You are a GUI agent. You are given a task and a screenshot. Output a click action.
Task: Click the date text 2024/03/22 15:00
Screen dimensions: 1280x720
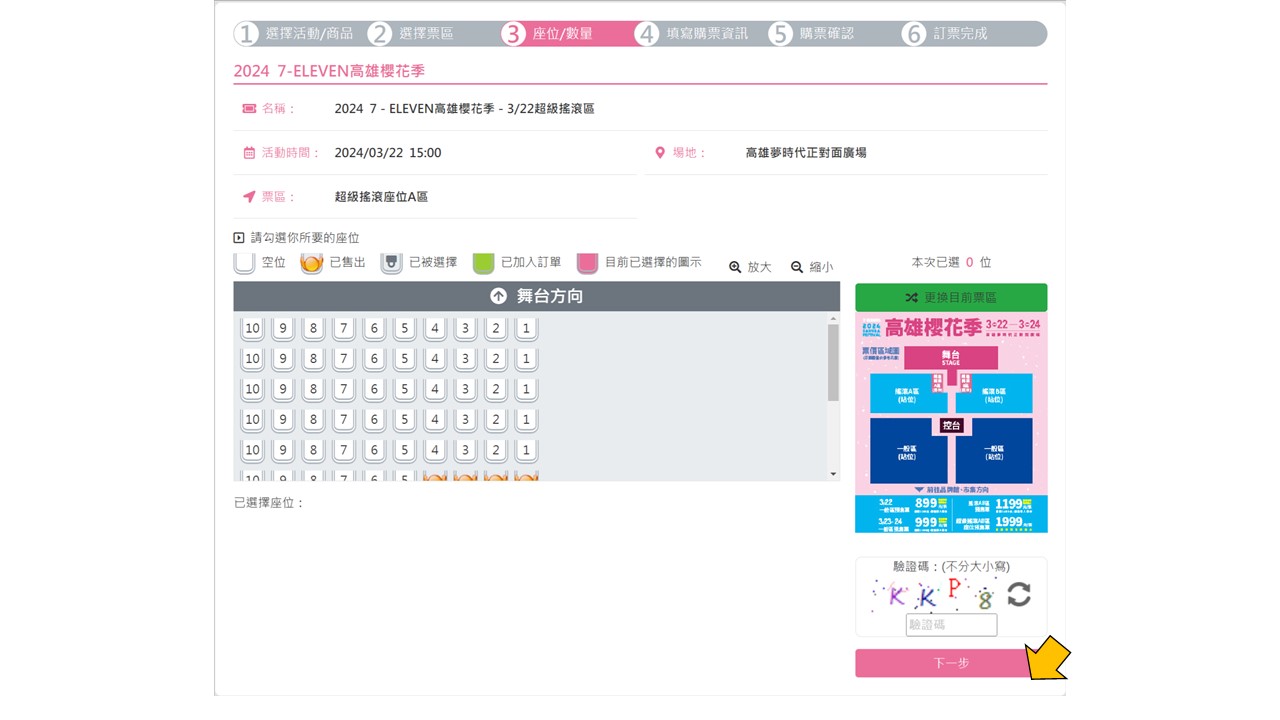pyautogui.click(x=388, y=153)
